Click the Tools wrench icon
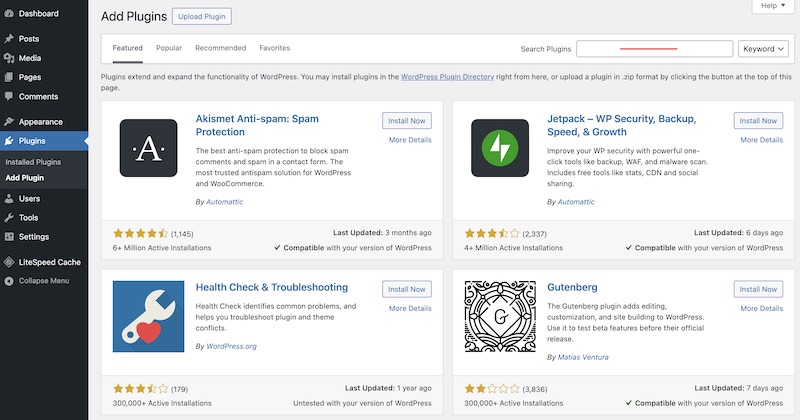 coord(9,217)
